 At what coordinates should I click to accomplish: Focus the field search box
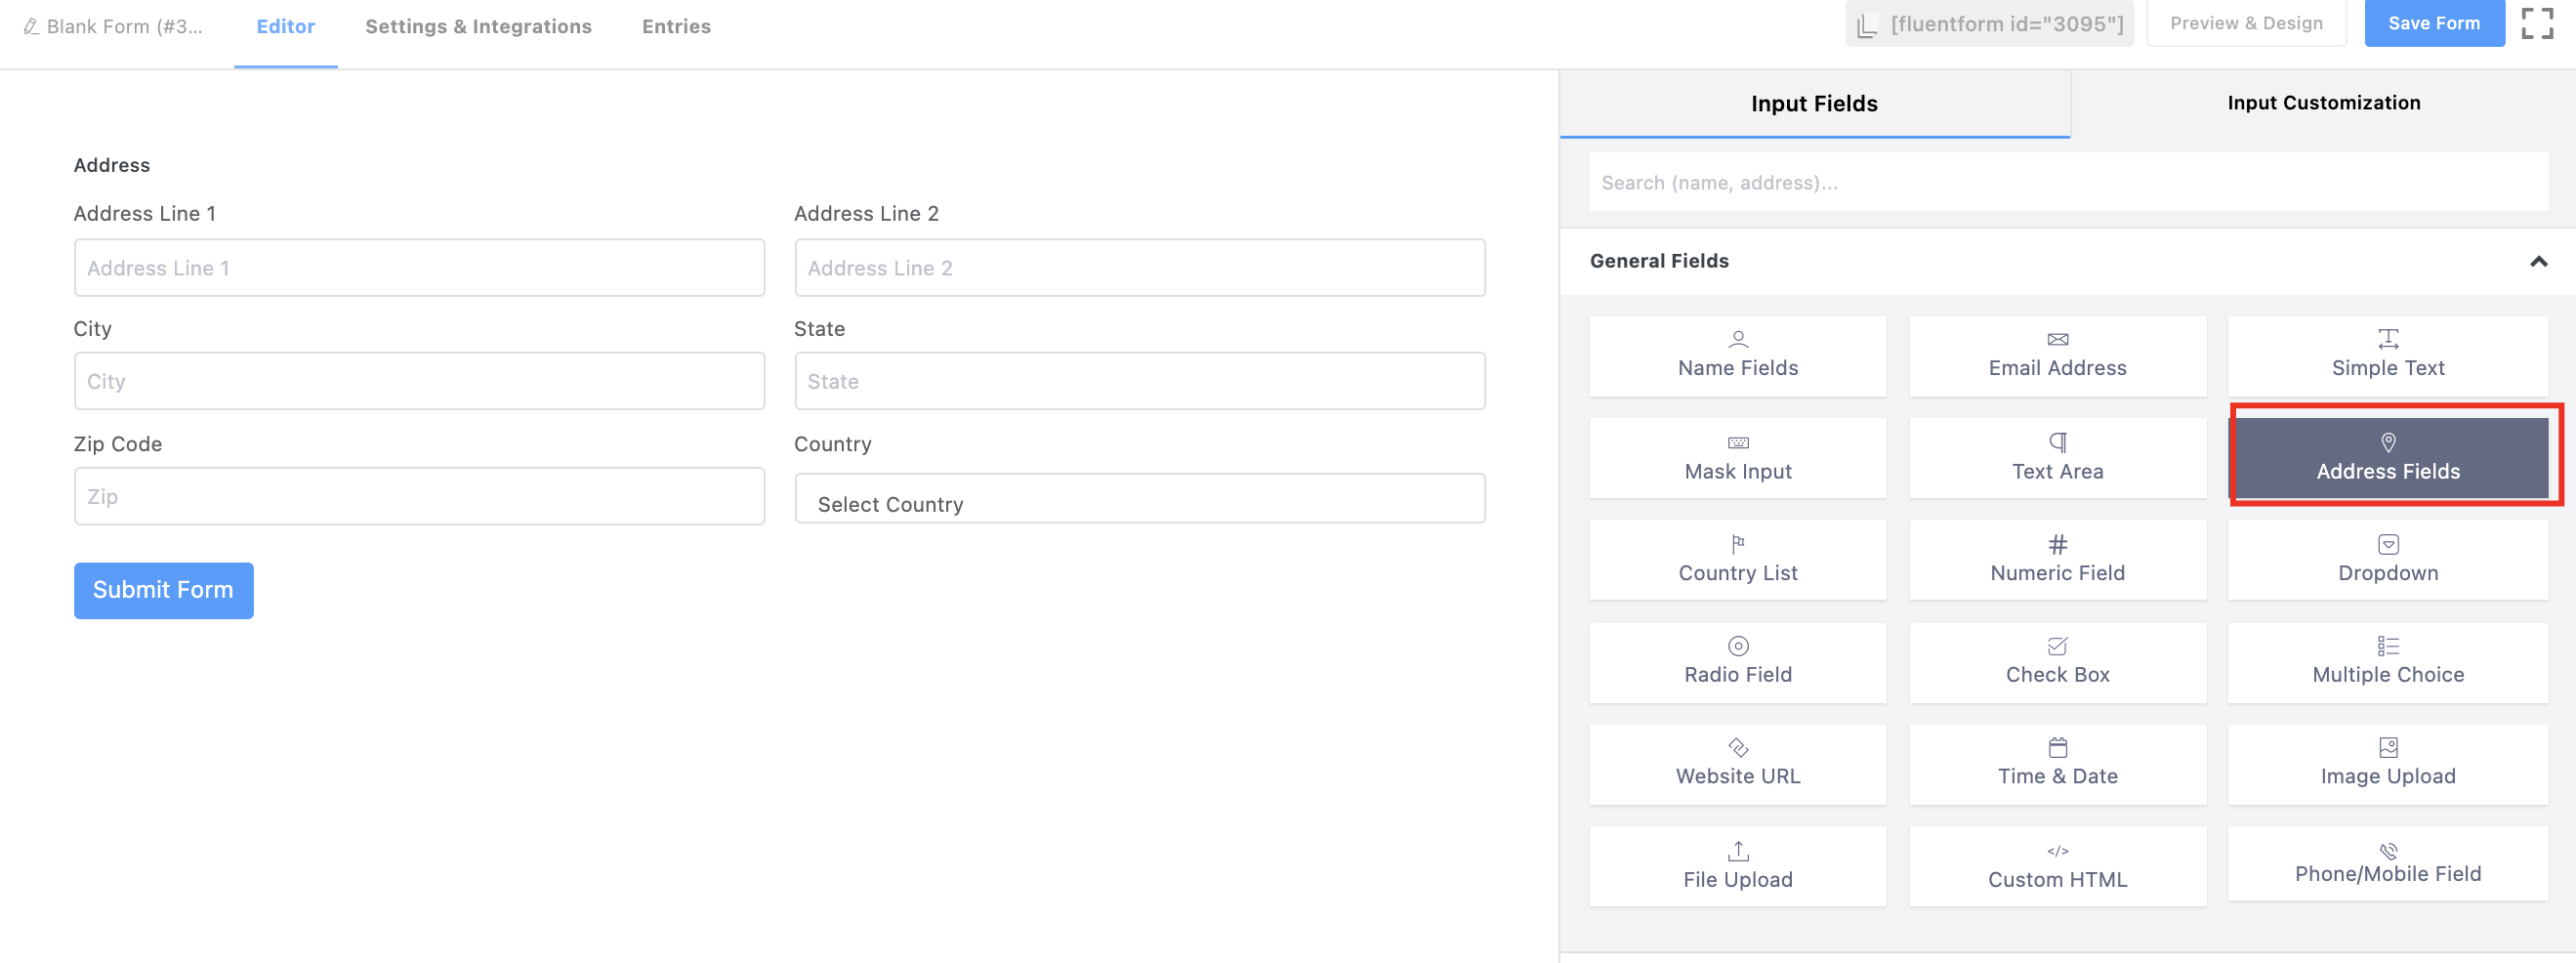2068,182
